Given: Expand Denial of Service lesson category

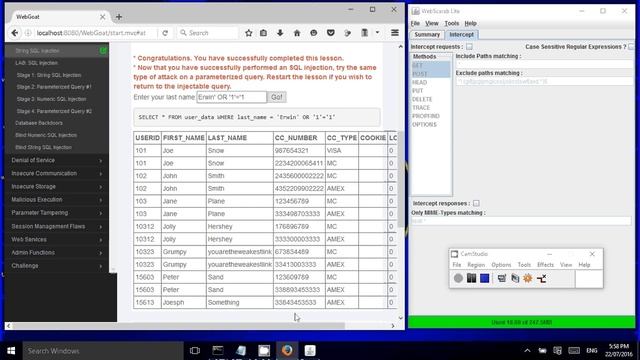Looking at the screenshot, I should [57, 160].
